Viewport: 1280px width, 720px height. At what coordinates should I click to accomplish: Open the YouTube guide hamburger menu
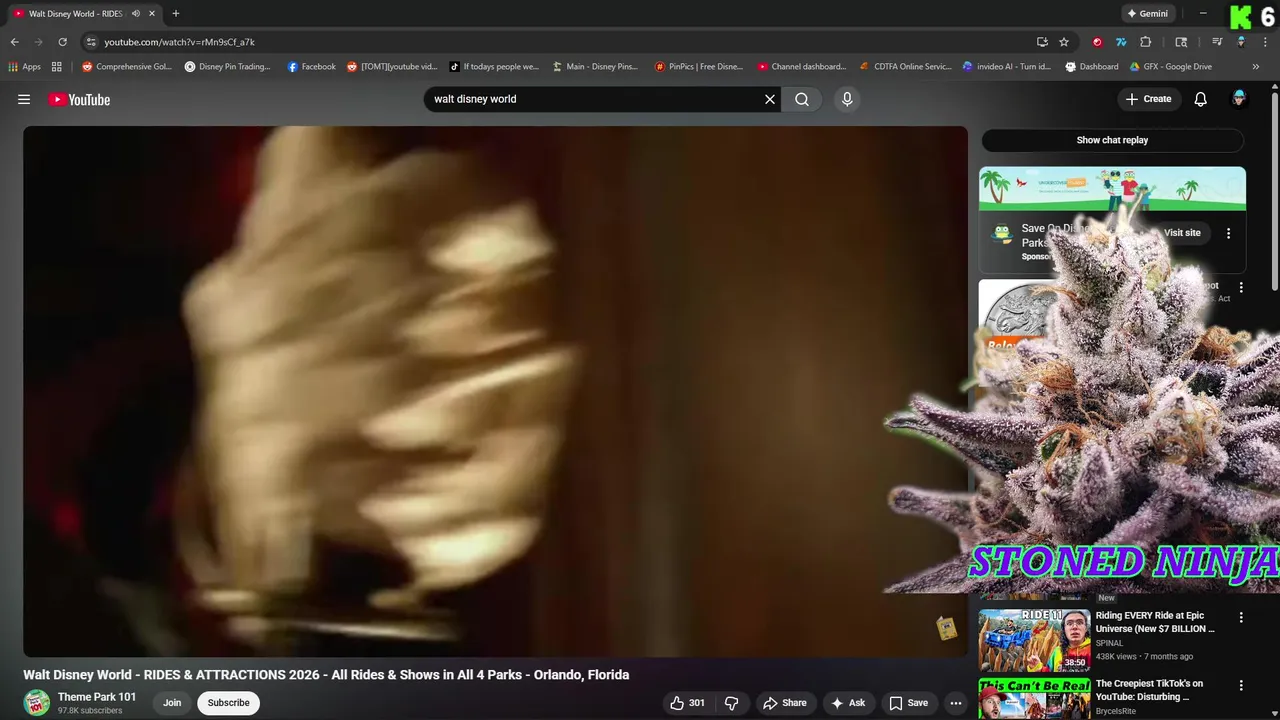pyautogui.click(x=24, y=99)
